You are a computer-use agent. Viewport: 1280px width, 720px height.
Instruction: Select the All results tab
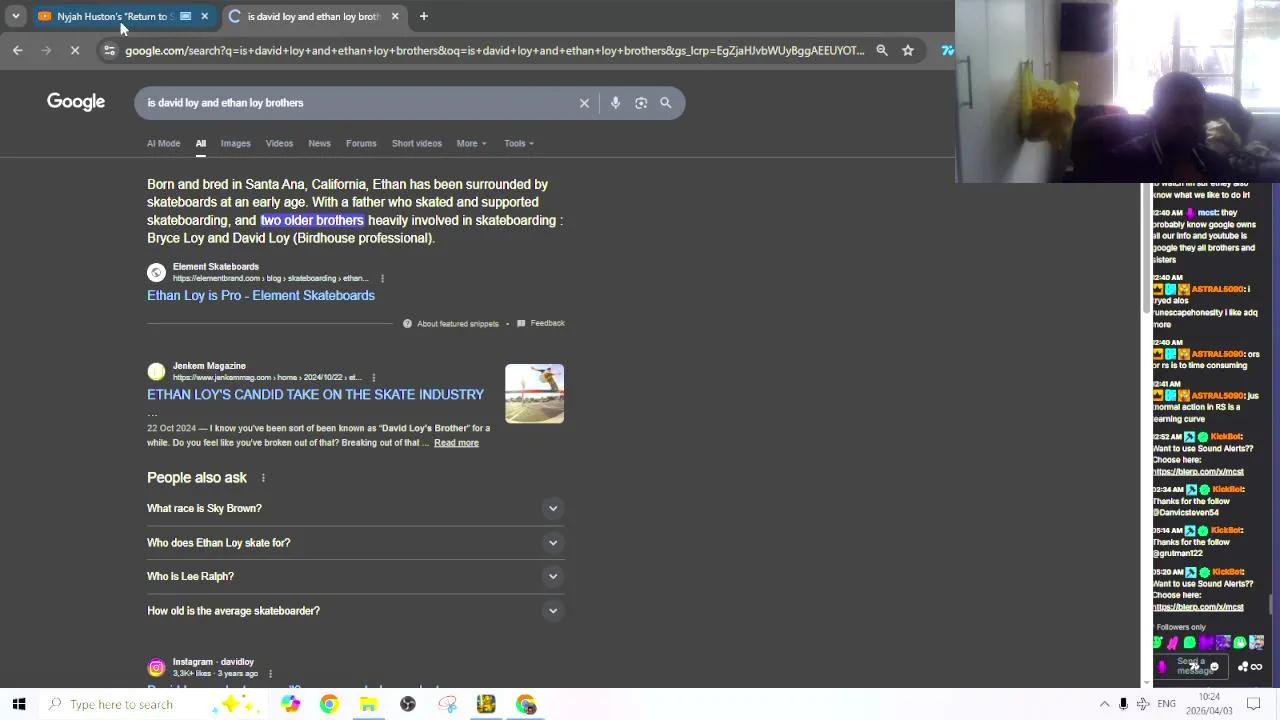[x=200, y=143]
